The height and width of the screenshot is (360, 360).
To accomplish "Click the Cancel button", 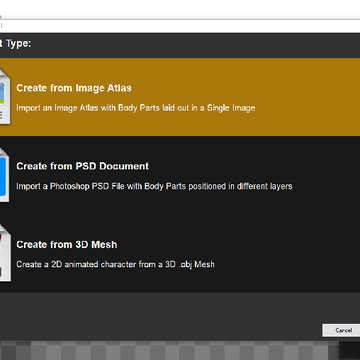I will click(x=341, y=330).
